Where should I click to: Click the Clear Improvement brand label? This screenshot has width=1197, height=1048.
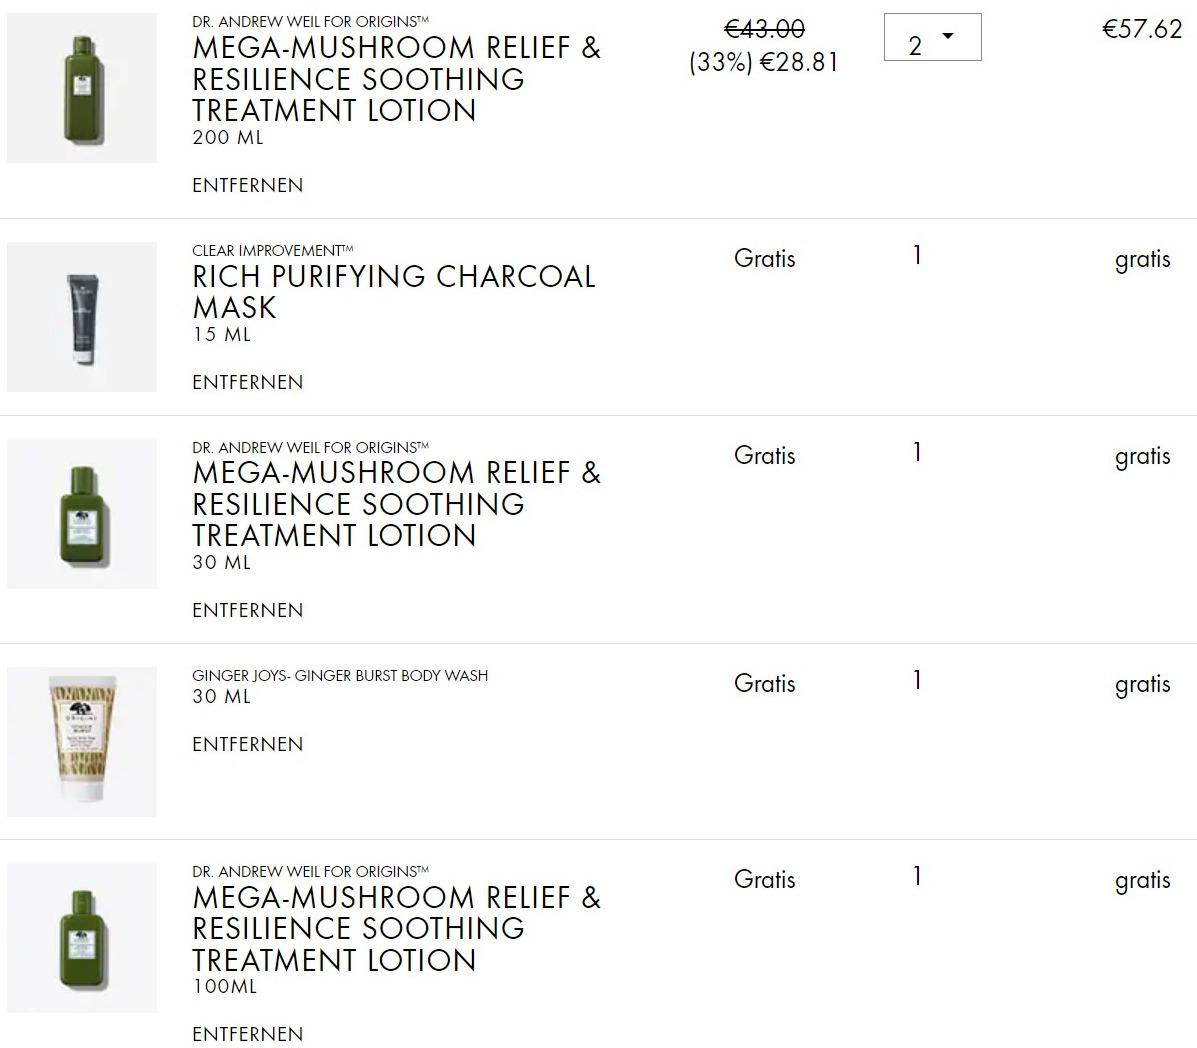click(x=273, y=250)
